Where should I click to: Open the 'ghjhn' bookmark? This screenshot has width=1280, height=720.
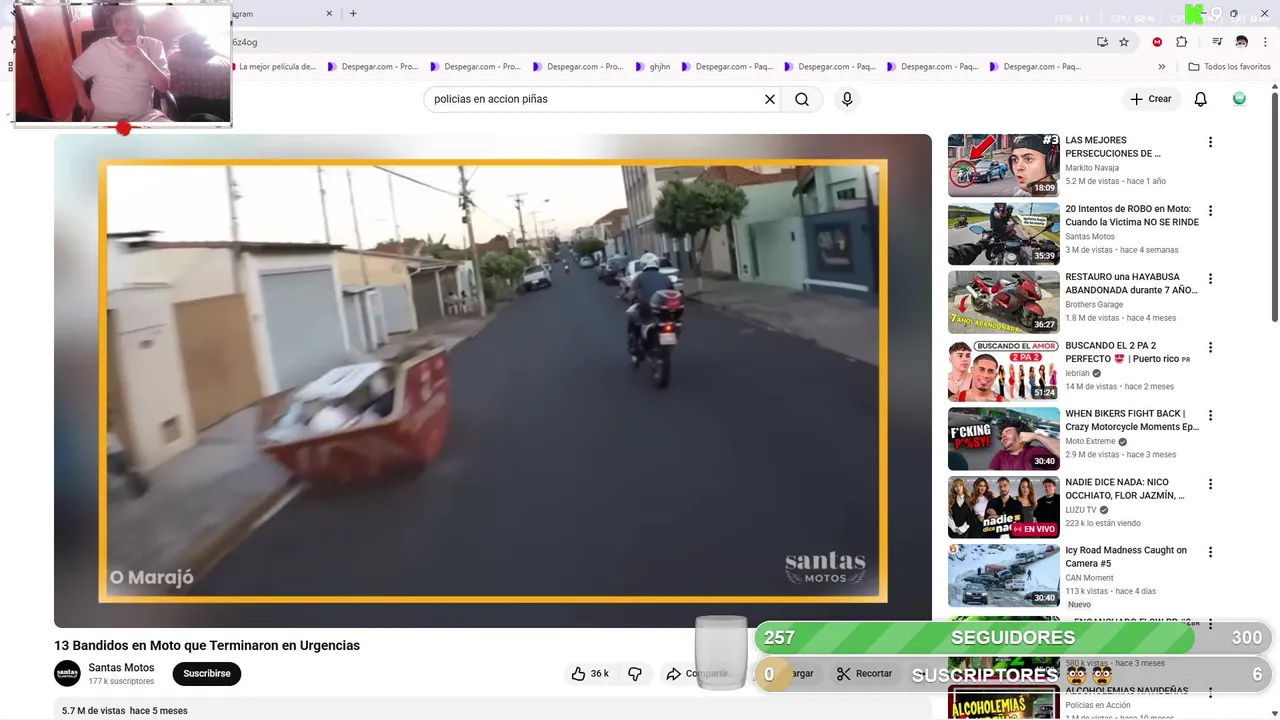click(653, 67)
